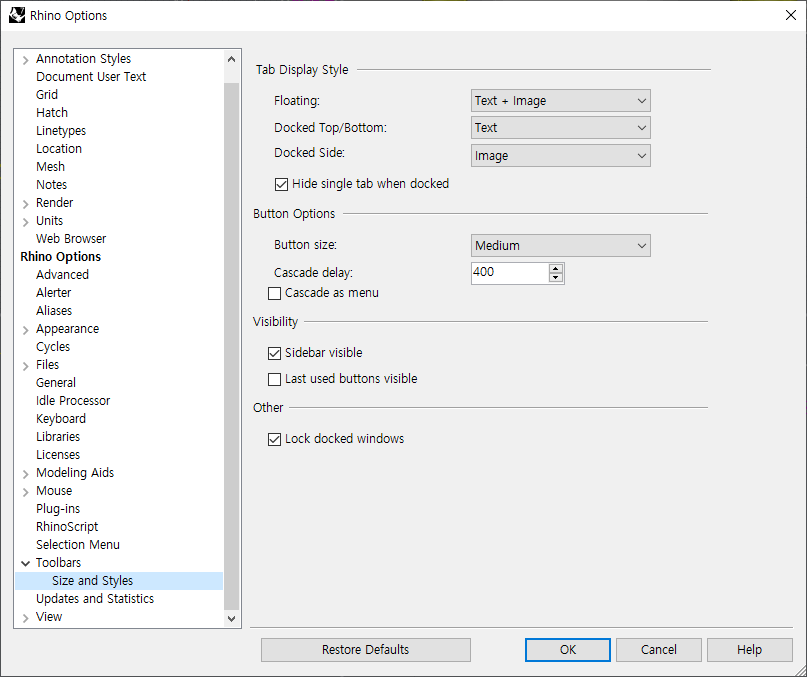807x677 pixels.
Task: Click tree scrollbar up arrow
Action: [232, 59]
